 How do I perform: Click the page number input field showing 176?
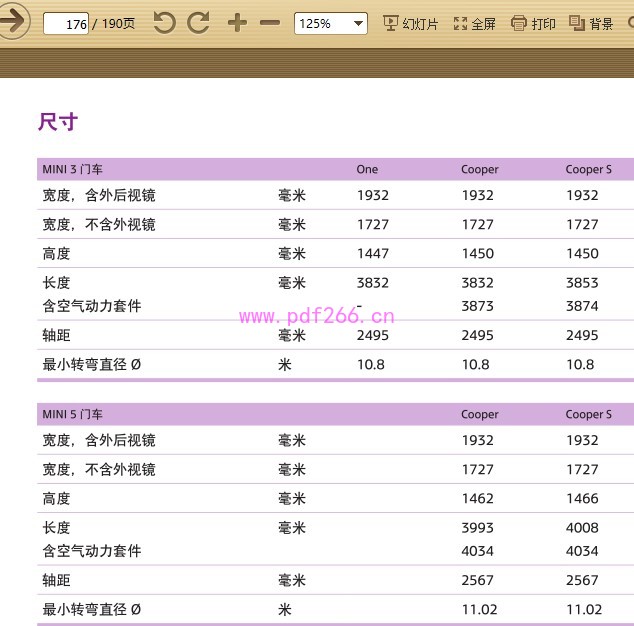[66, 24]
